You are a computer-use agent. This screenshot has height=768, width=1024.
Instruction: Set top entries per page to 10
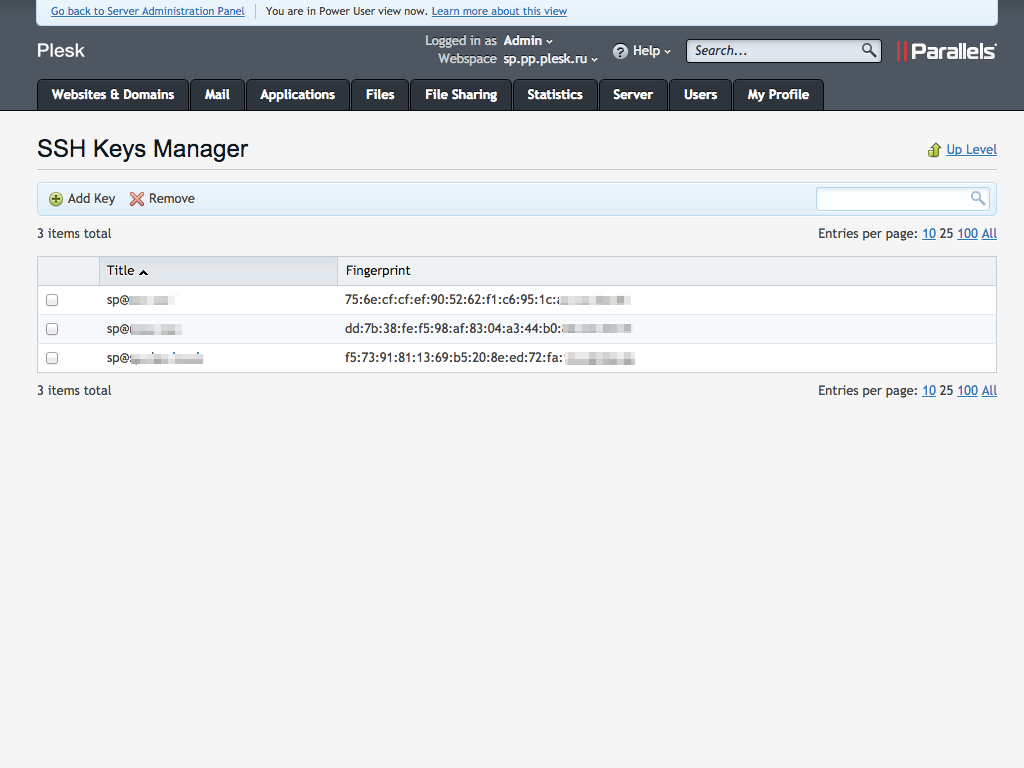(929, 234)
